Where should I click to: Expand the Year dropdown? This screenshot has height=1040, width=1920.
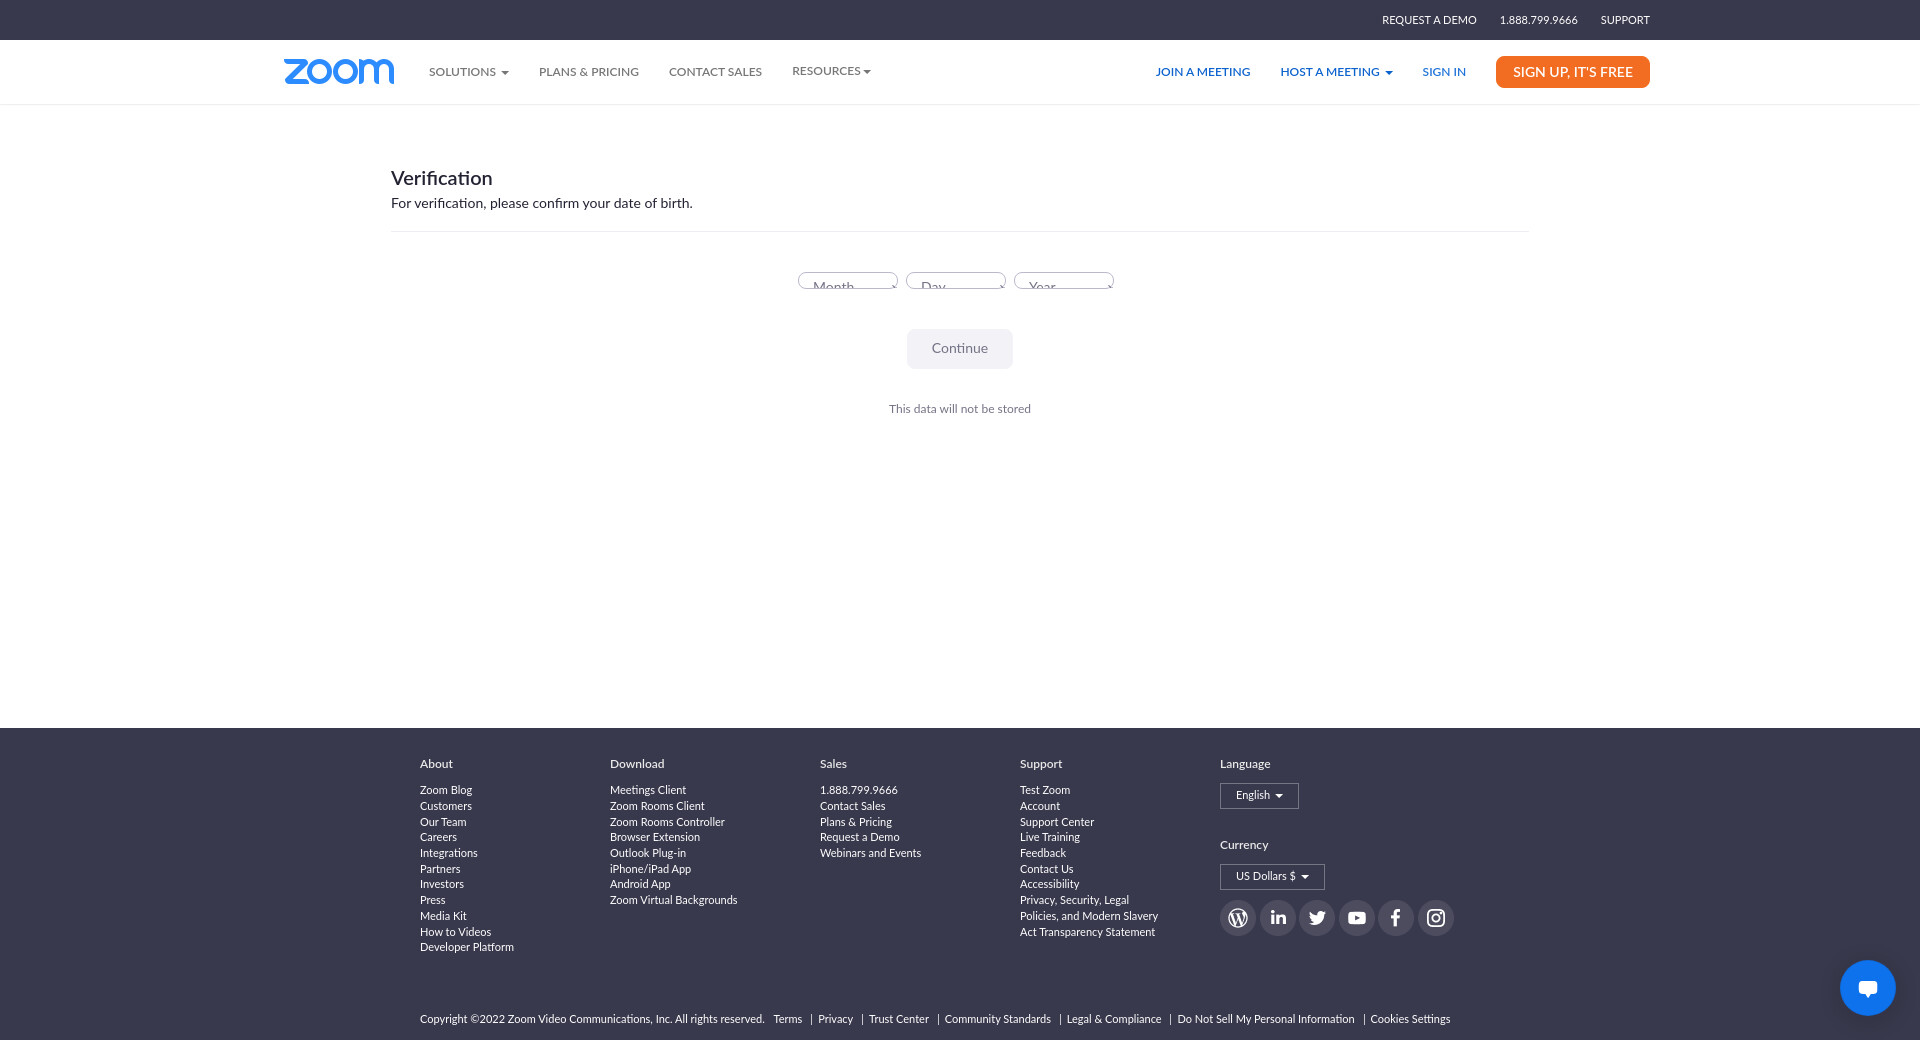(x=1063, y=281)
